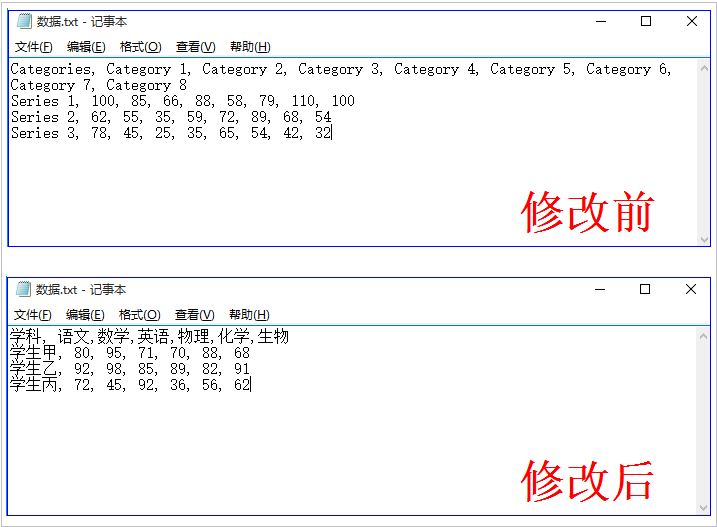717x527 pixels.
Task: Click title '数据.txt - 记事本' of top window
Action: pos(82,22)
